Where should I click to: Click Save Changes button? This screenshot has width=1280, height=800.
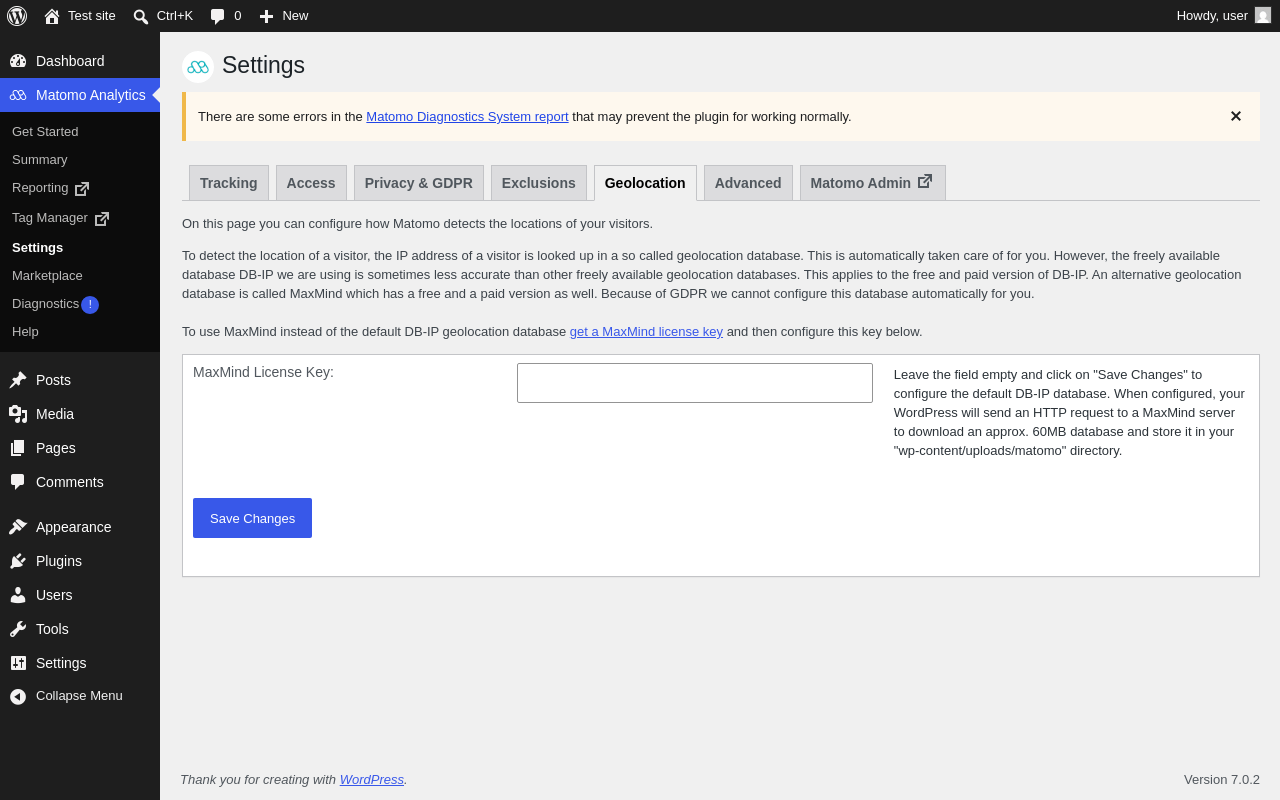click(252, 518)
